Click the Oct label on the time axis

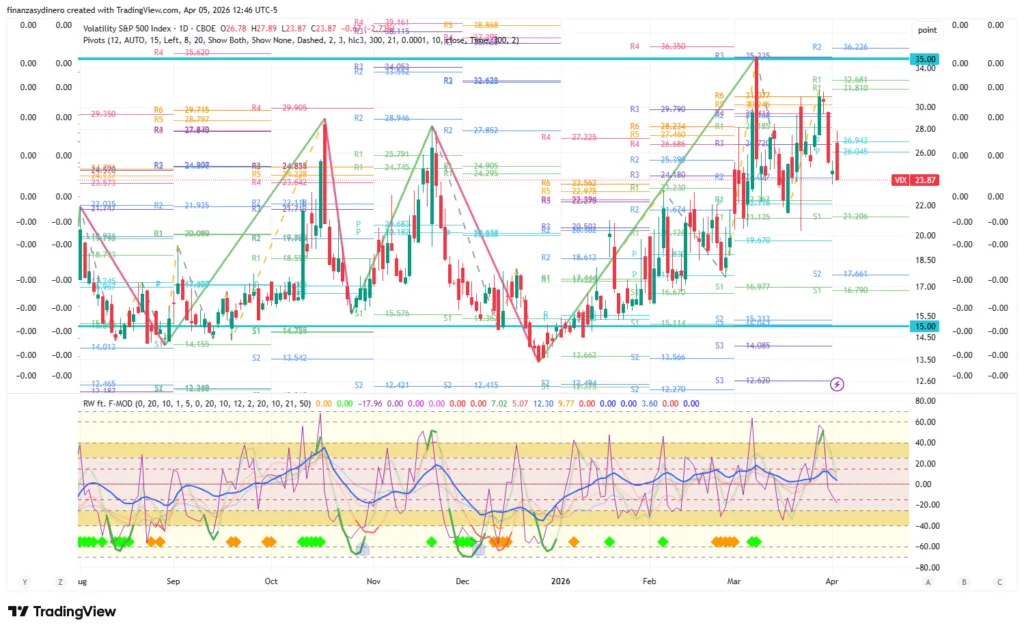click(x=271, y=581)
